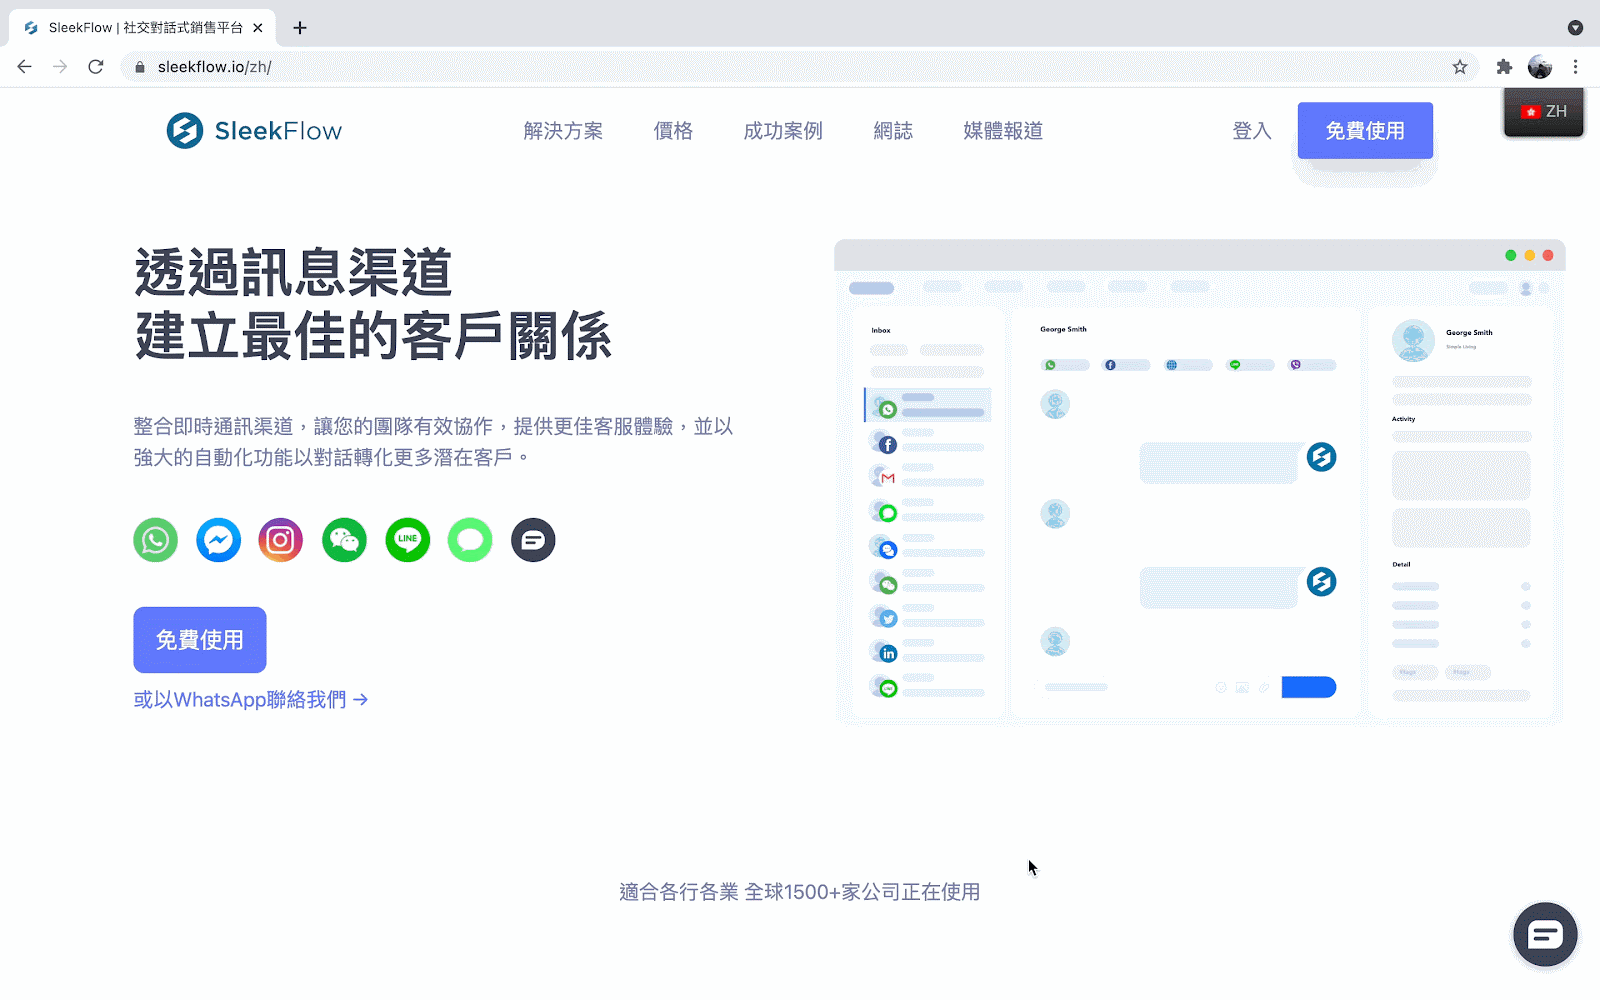
Task: Reload the page
Action: (96, 67)
